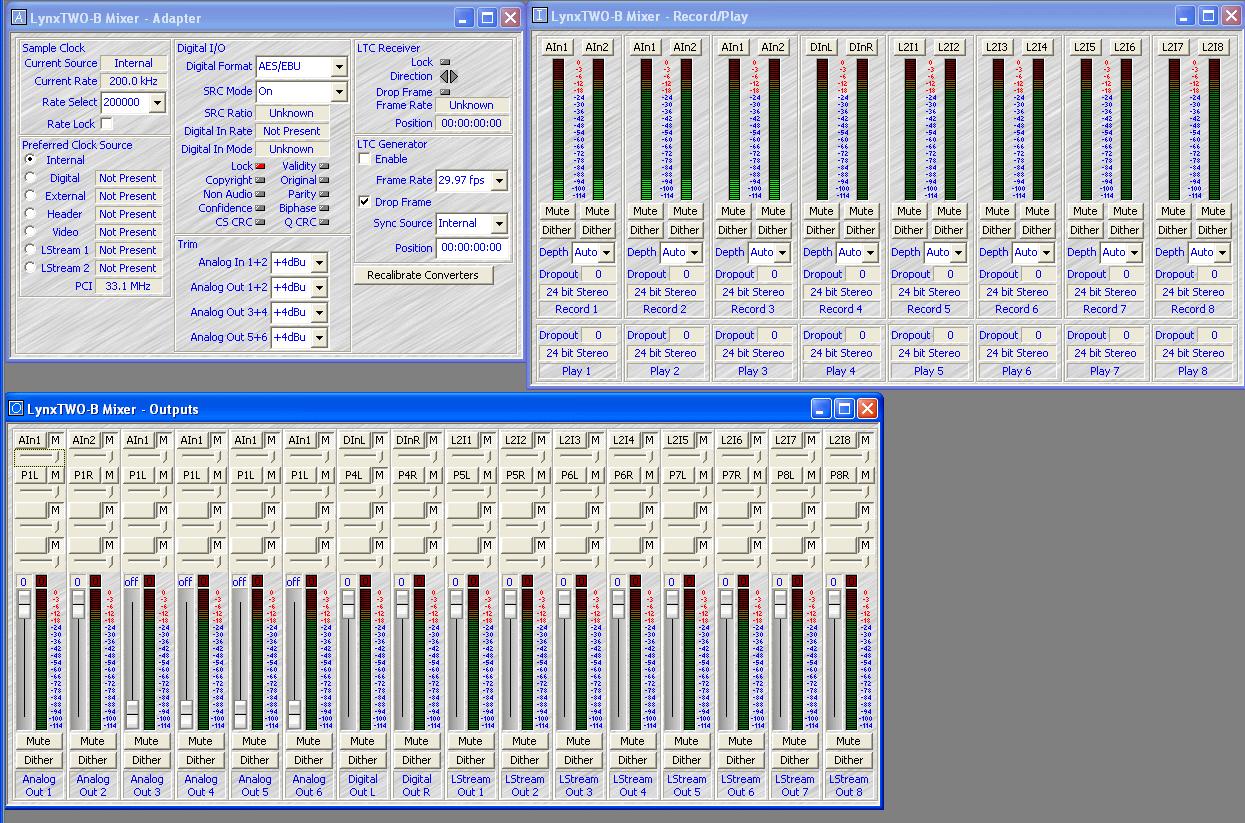Image resolution: width=1245 pixels, height=823 pixels.
Task: Click the DInR source button of Record 4
Action: coord(861,47)
